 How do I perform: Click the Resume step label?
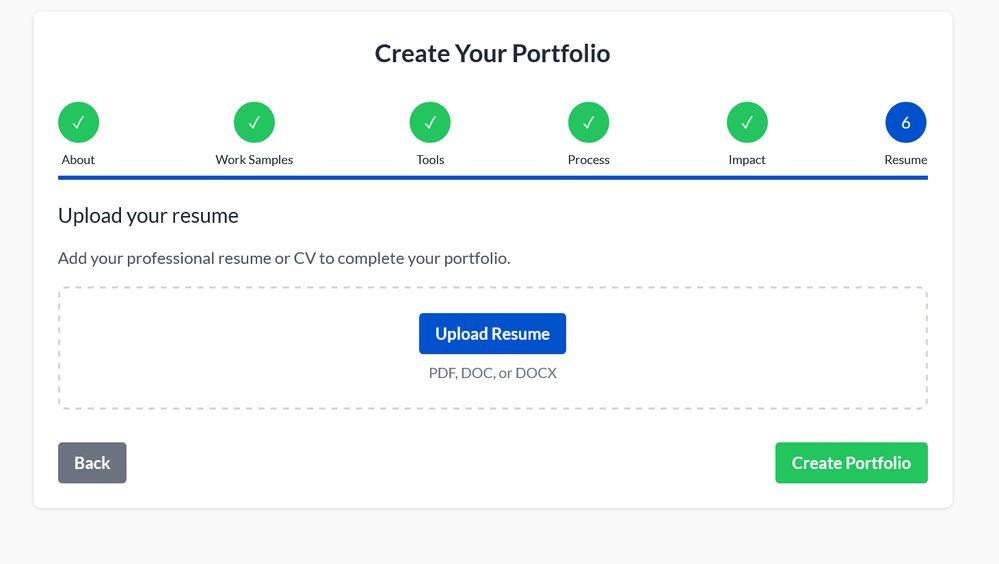click(905, 160)
